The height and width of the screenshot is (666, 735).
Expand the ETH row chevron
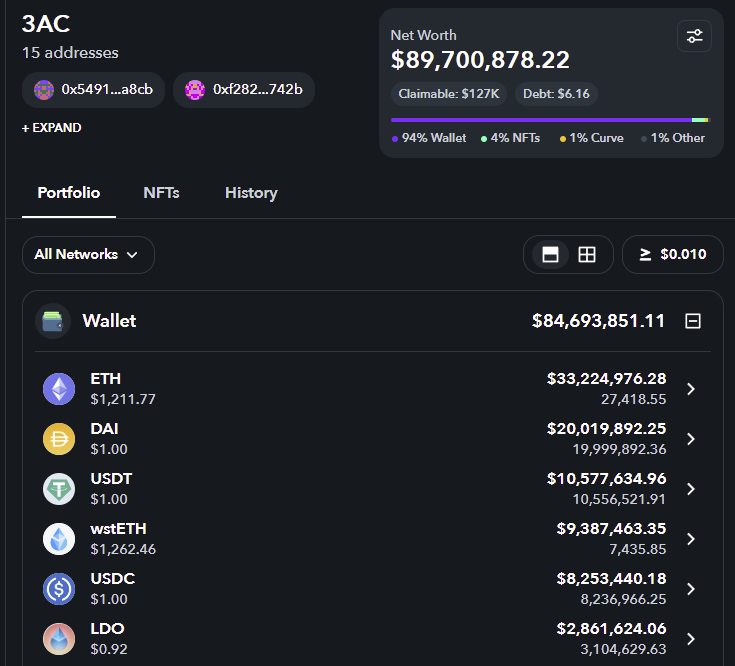690,389
